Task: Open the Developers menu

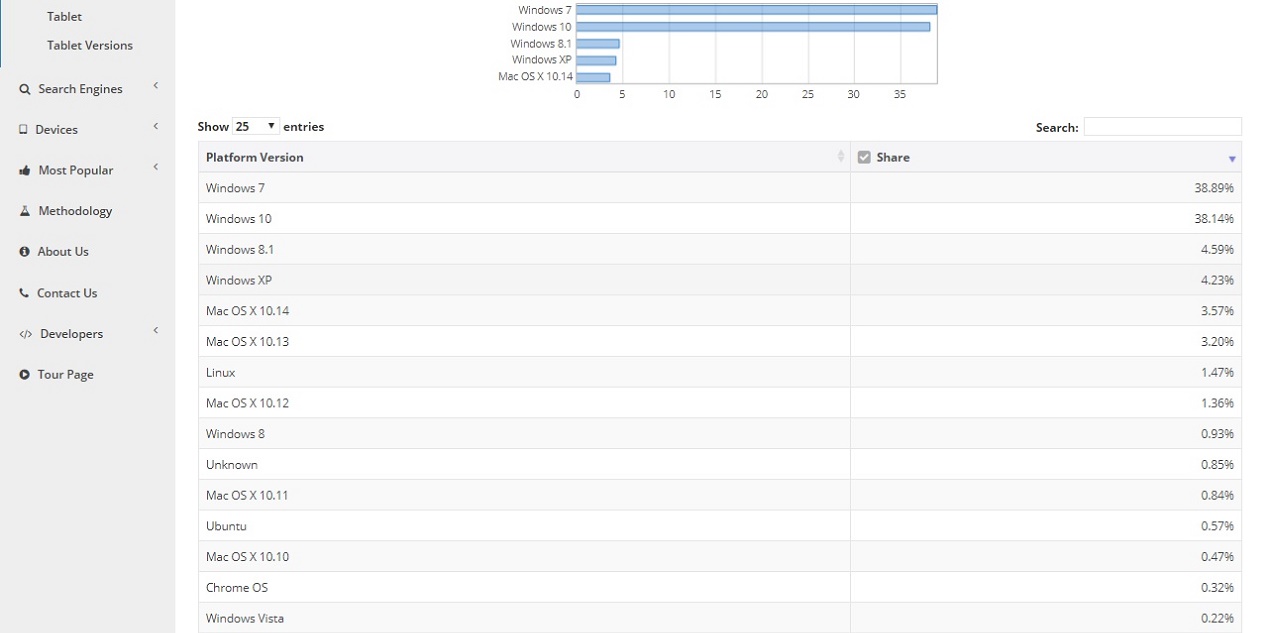Action: point(71,334)
